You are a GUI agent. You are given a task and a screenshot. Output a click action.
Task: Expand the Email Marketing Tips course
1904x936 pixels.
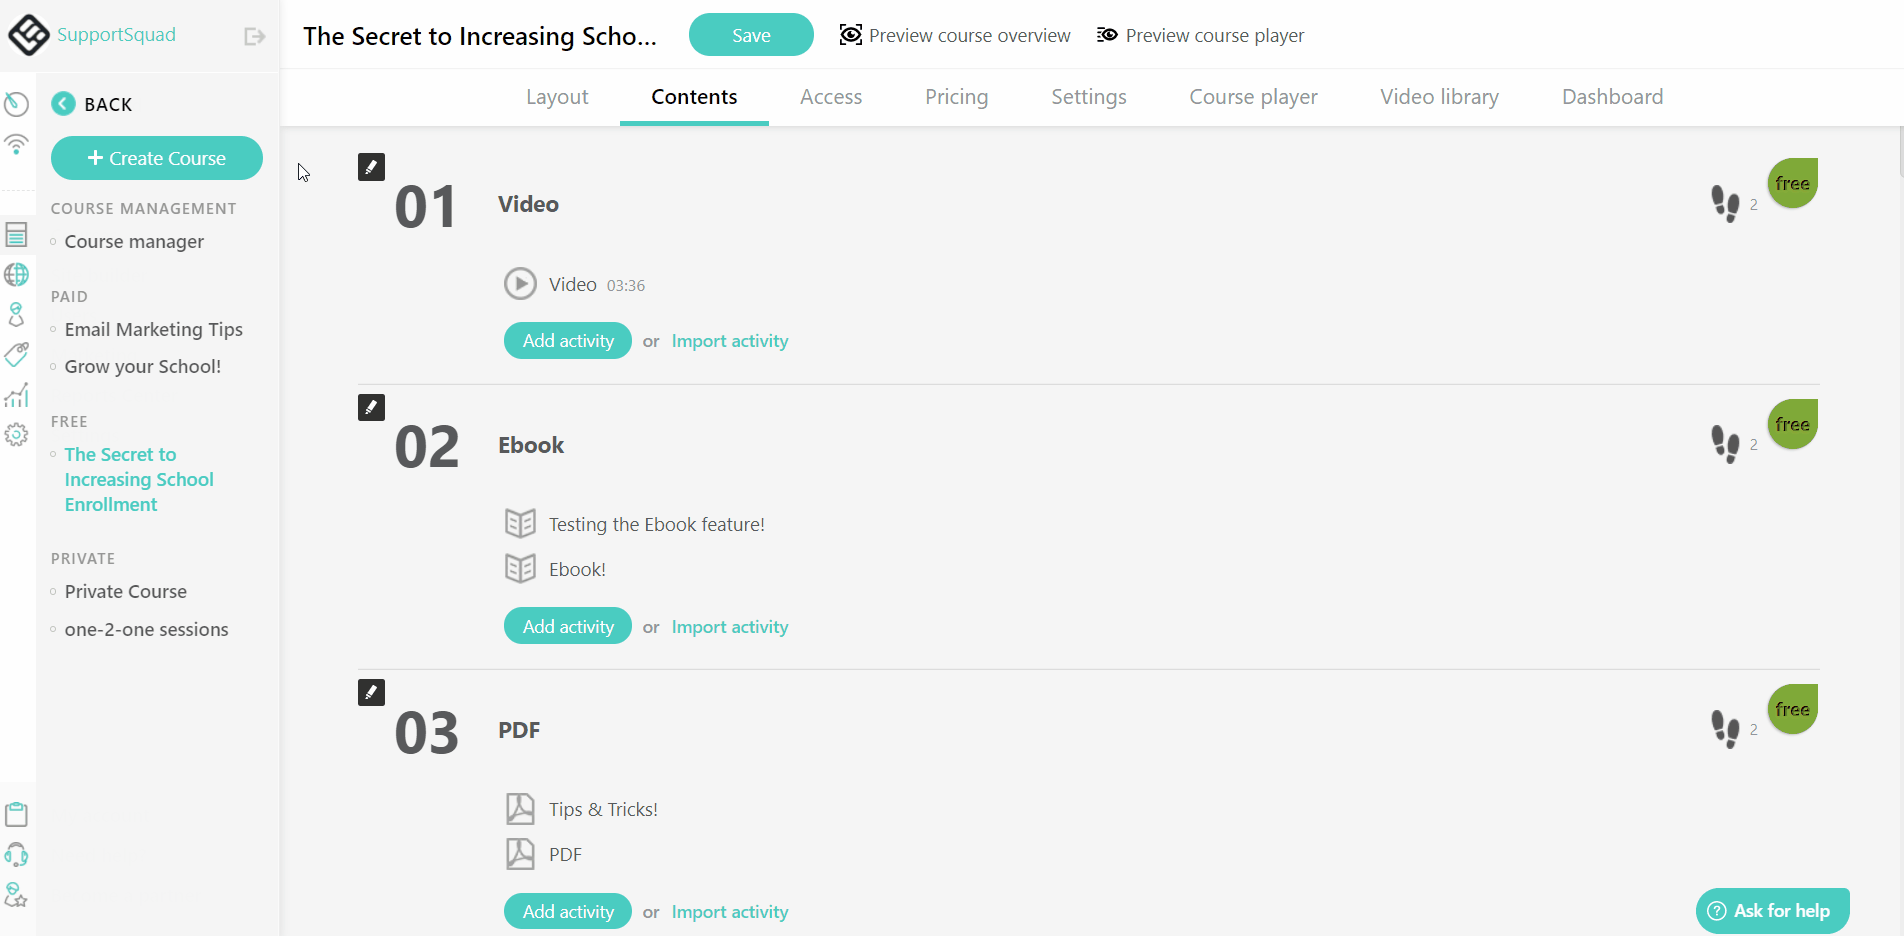[153, 329]
